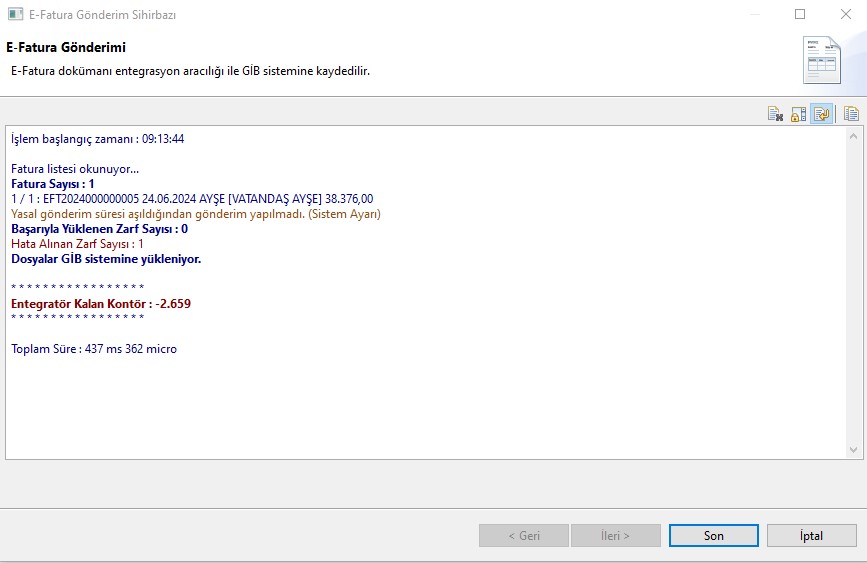Click the log scrollbar up arrow
The height and width of the screenshot is (563, 867).
coord(853,136)
